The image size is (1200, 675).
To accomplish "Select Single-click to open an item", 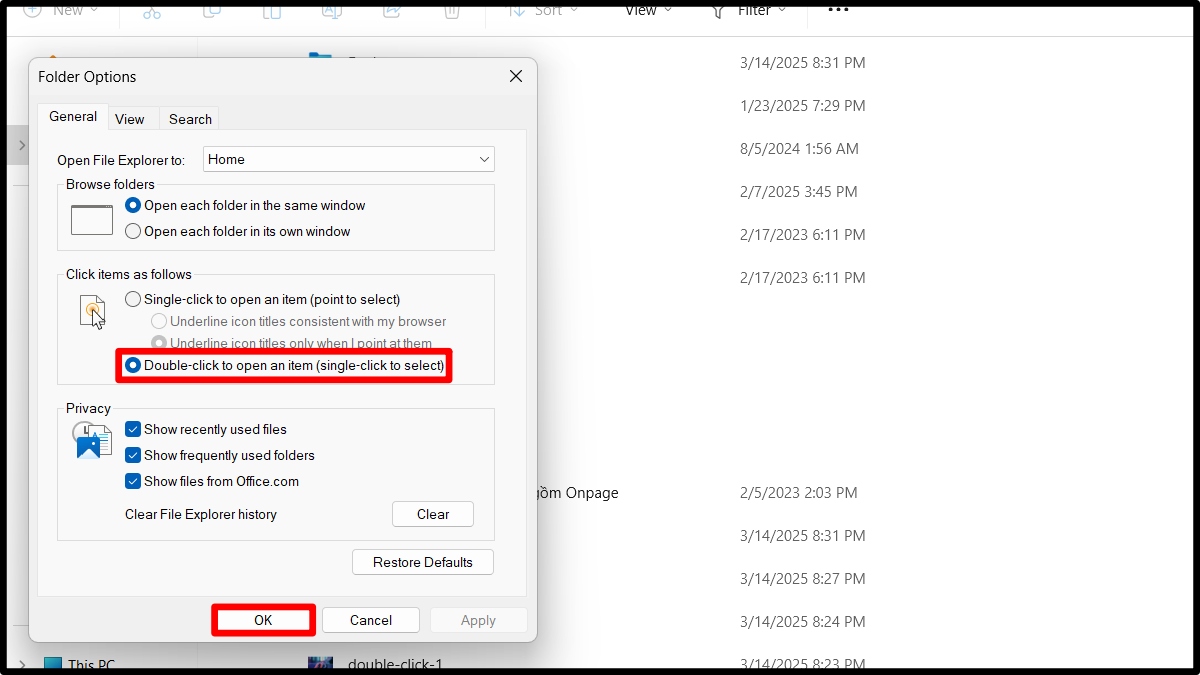I will click(262, 299).
